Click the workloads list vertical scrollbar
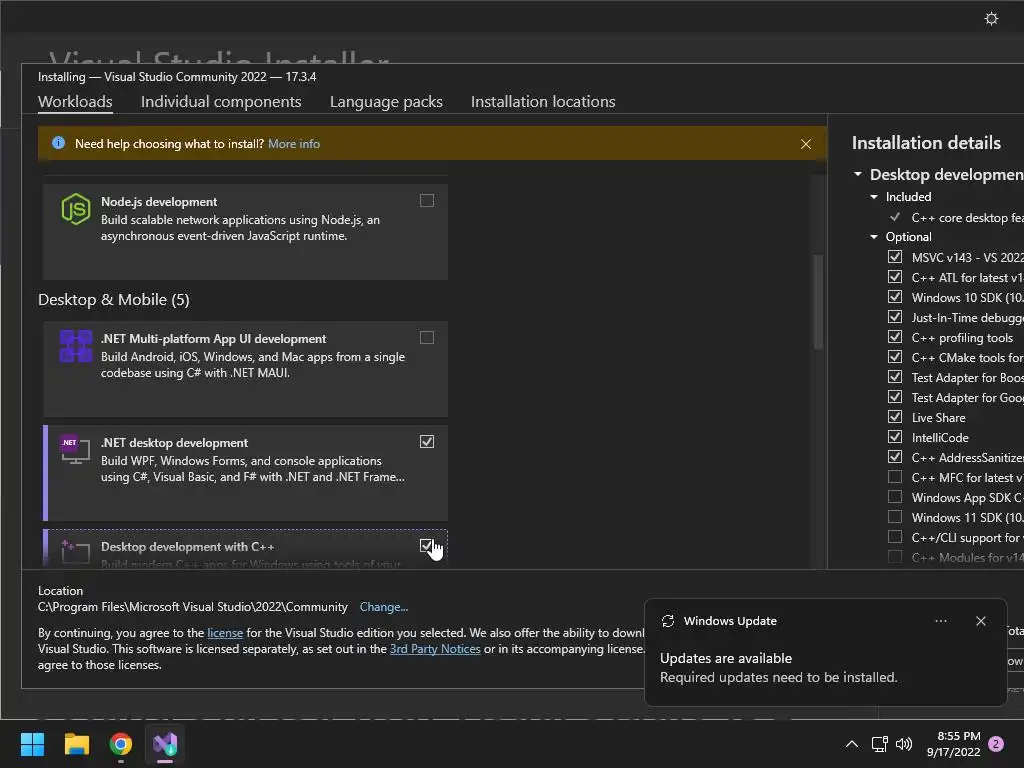The image size is (1024, 768). click(818, 301)
